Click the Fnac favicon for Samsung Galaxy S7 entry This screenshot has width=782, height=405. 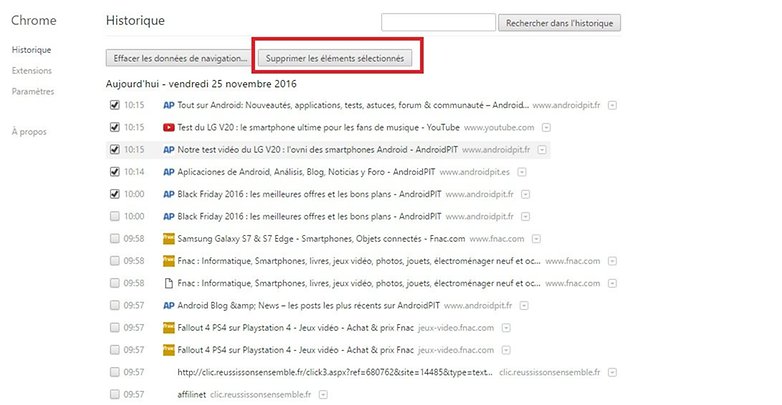coord(169,239)
